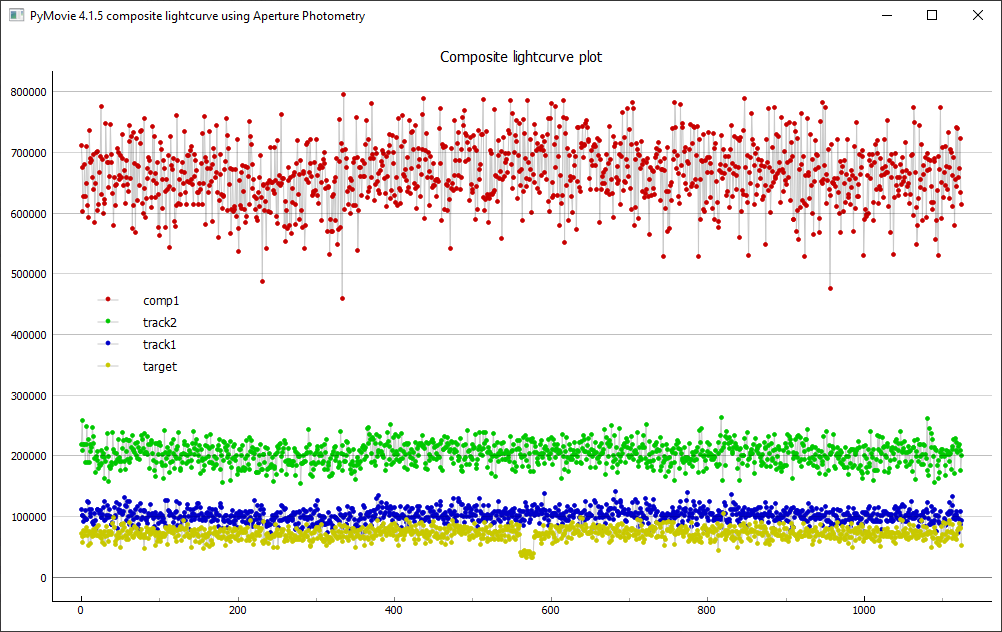Click the 800000 y-axis tick label
1002x632 pixels.
(27, 92)
